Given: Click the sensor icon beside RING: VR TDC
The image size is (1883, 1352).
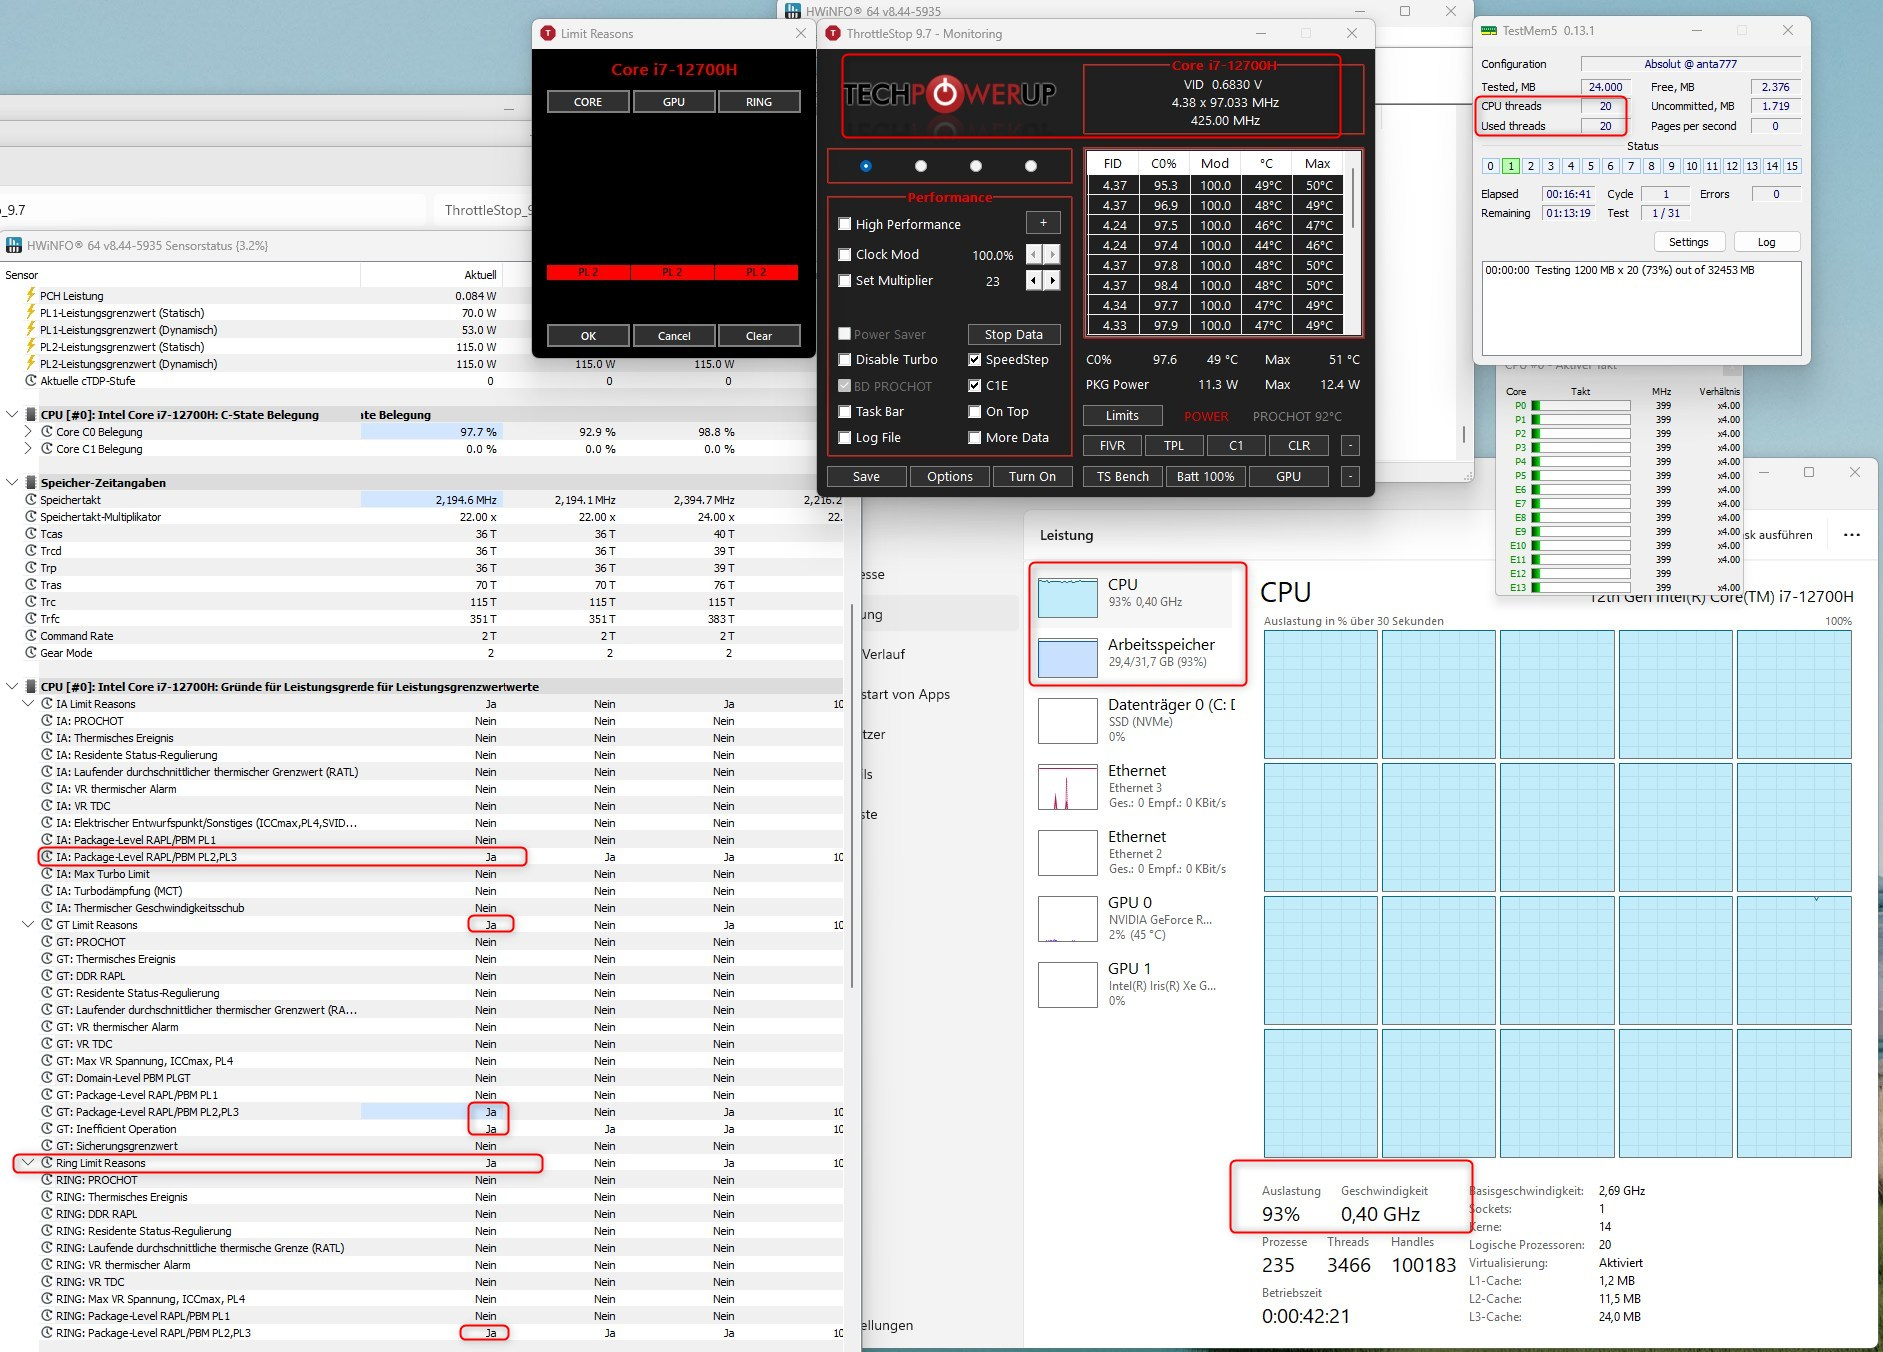Looking at the screenshot, I should tap(47, 1281).
